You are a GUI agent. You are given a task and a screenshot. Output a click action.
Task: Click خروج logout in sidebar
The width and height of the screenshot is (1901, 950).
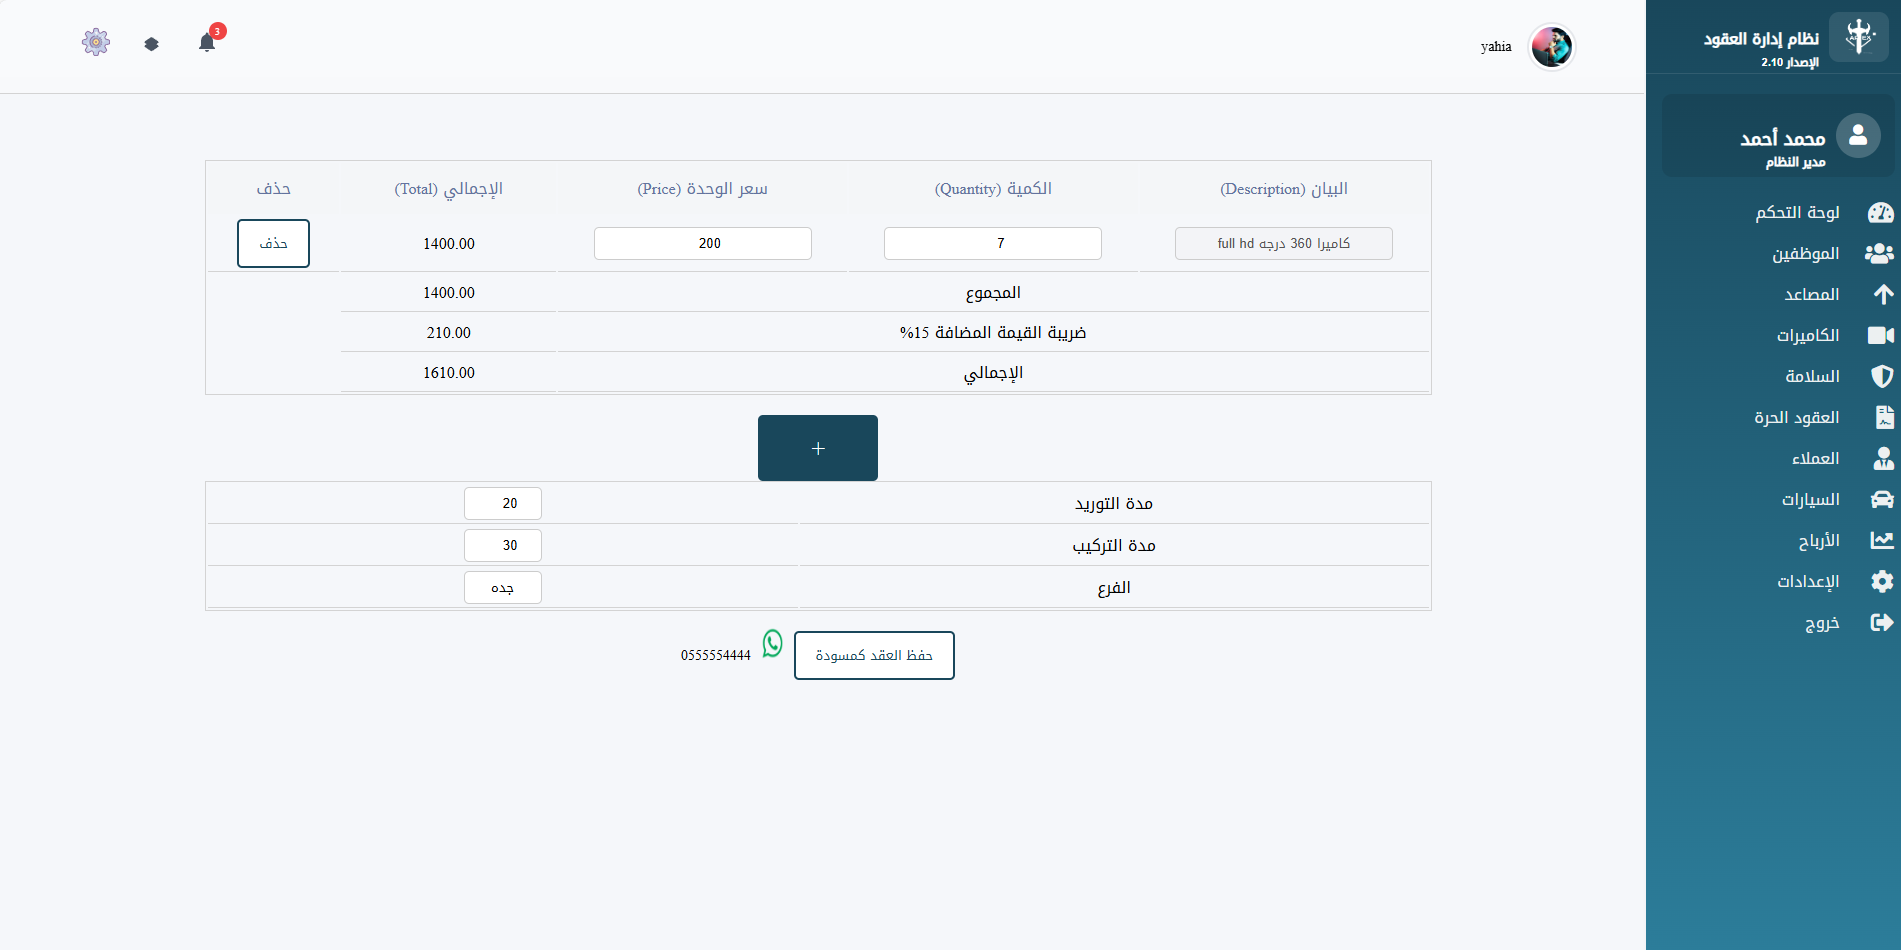[1822, 622]
